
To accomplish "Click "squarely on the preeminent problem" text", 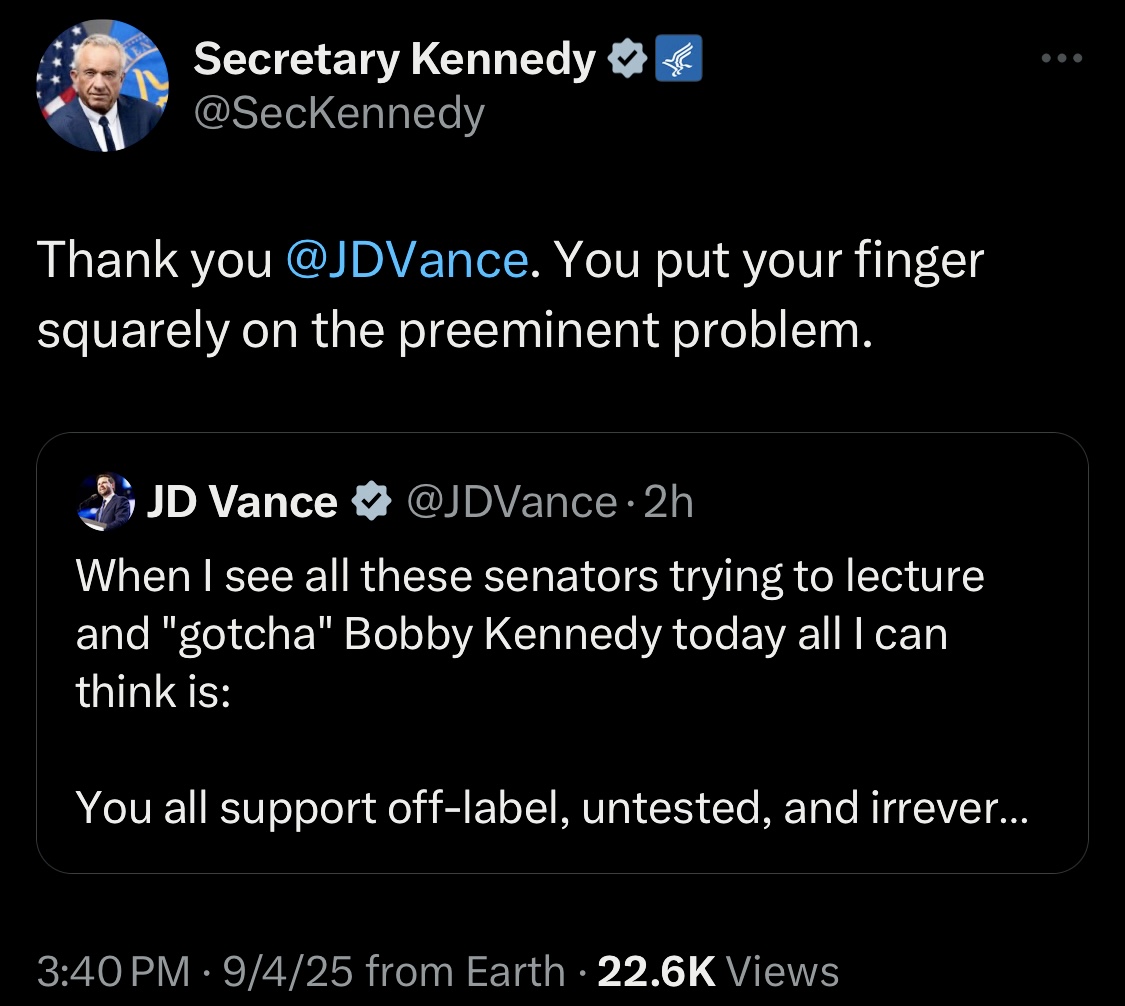I will click(455, 331).
